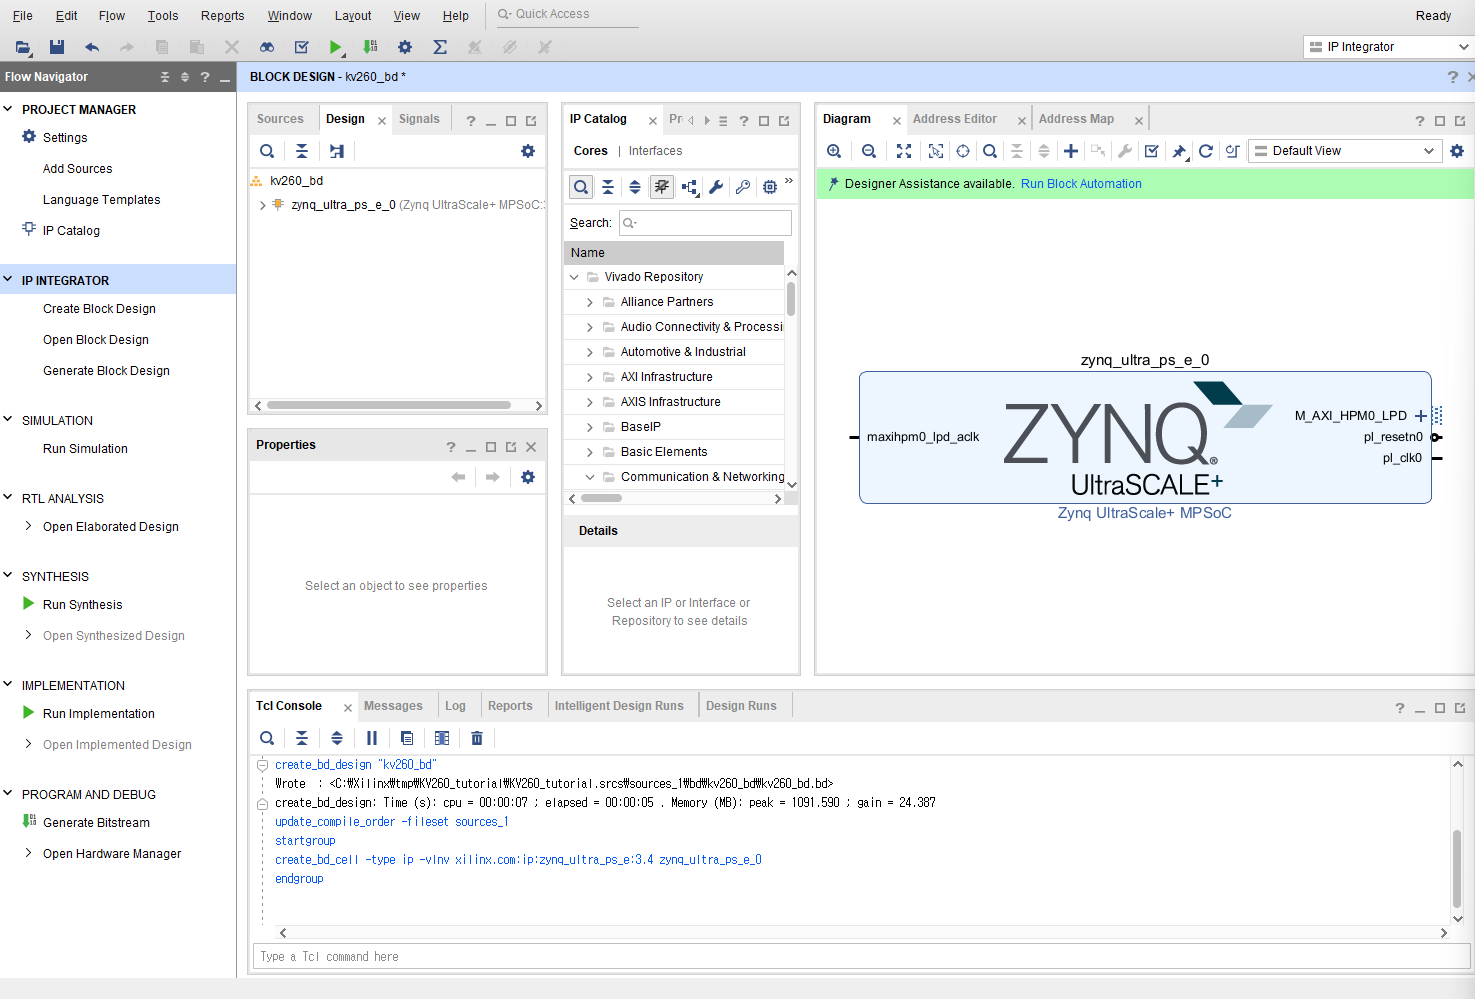Click the key License icon in IP Catalog
Image resolution: width=1475 pixels, height=999 pixels.
743,187
